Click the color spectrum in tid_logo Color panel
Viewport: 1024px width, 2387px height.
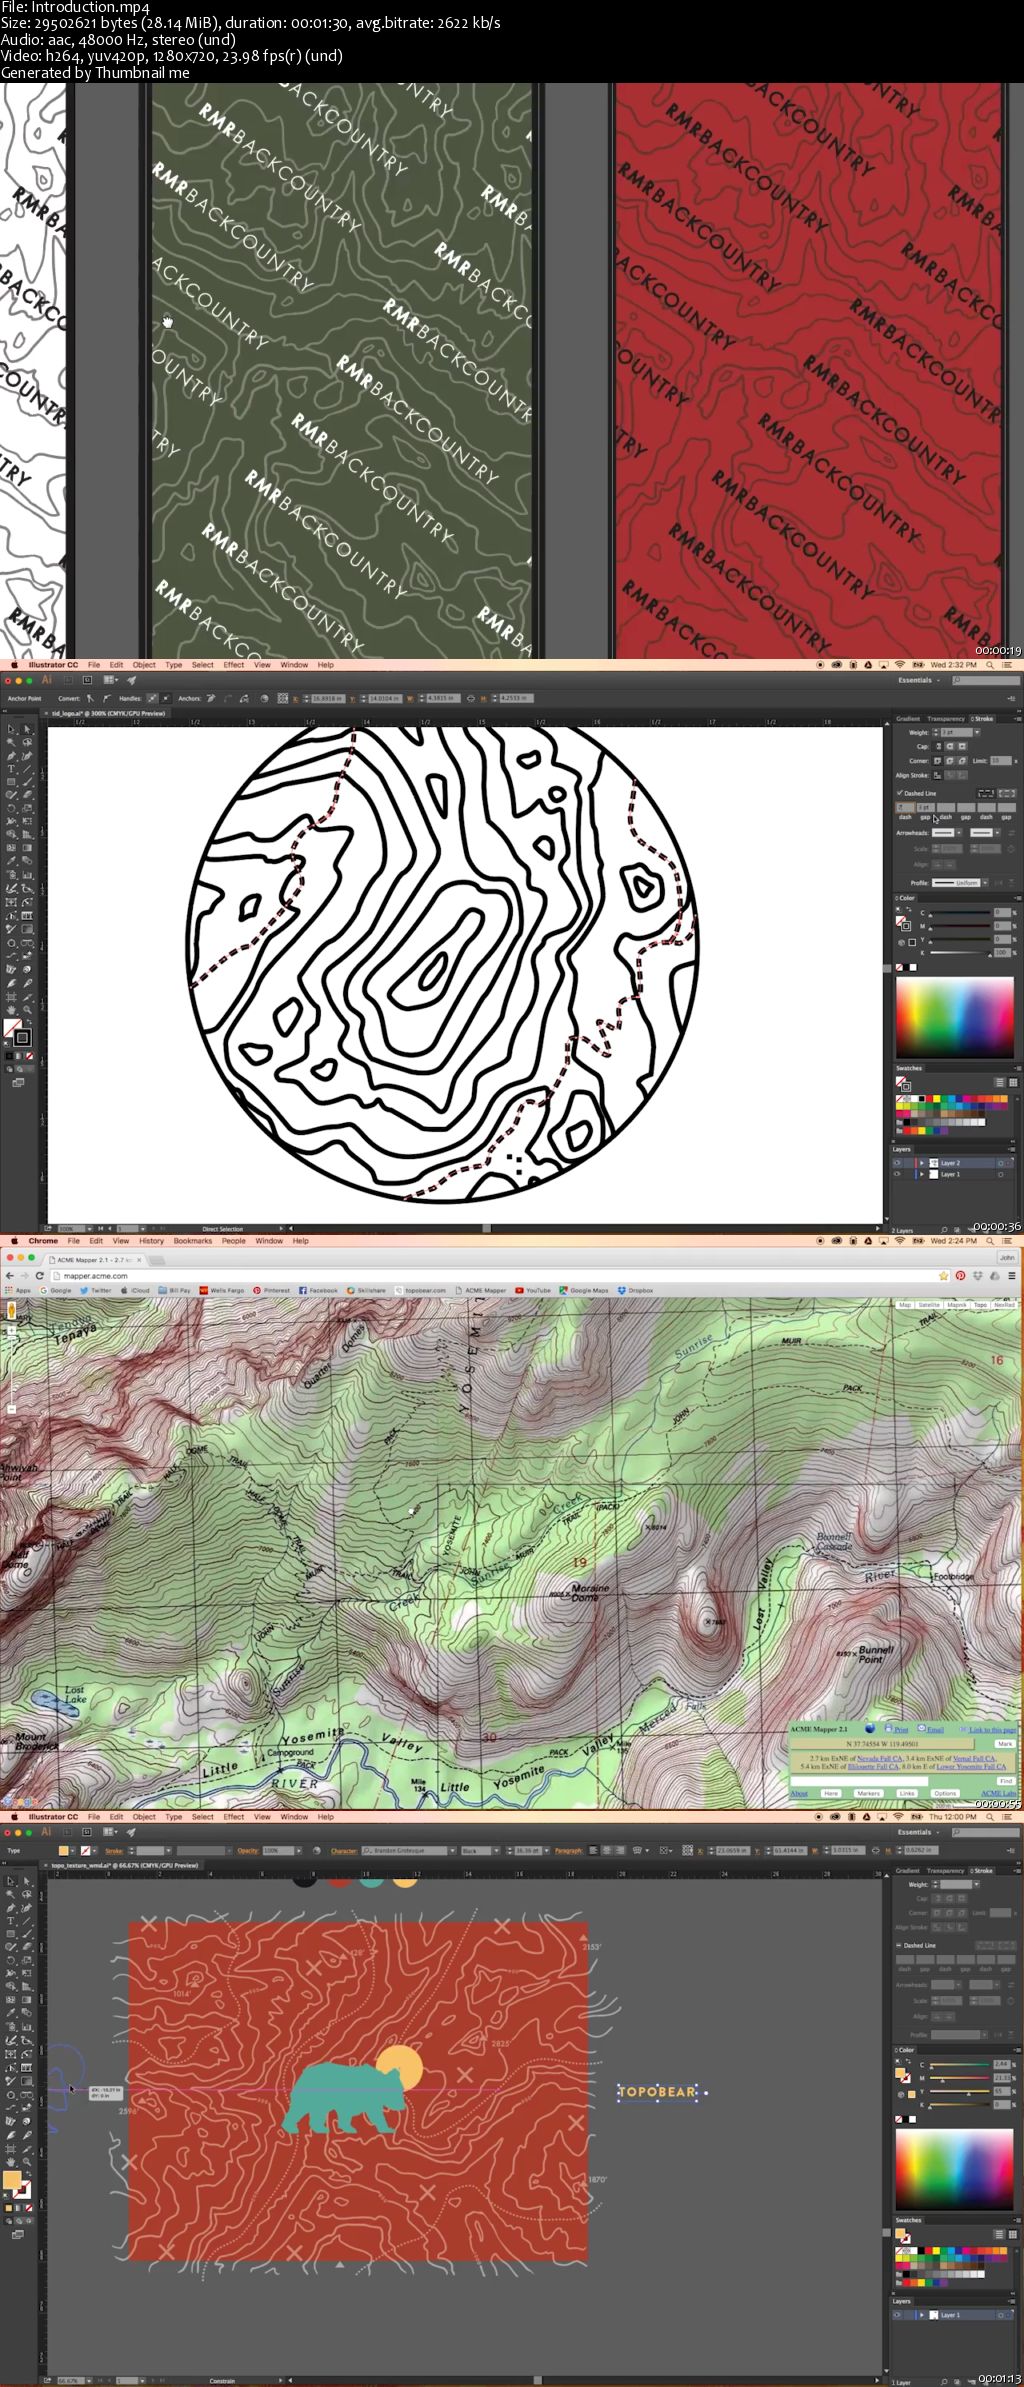coord(955,1017)
